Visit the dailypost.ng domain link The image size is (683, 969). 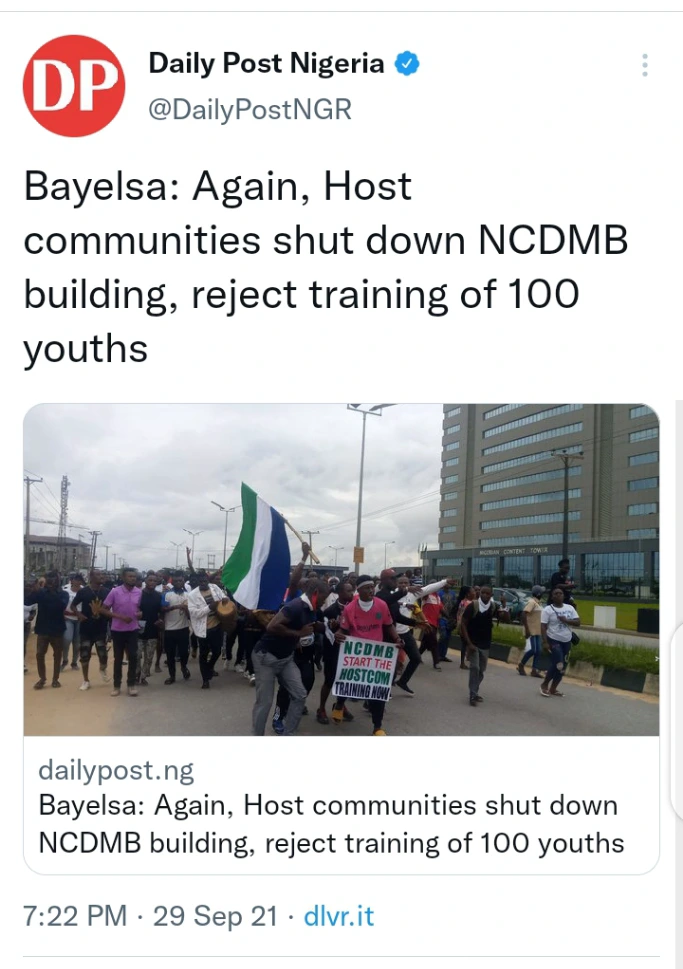tap(116, 770)
